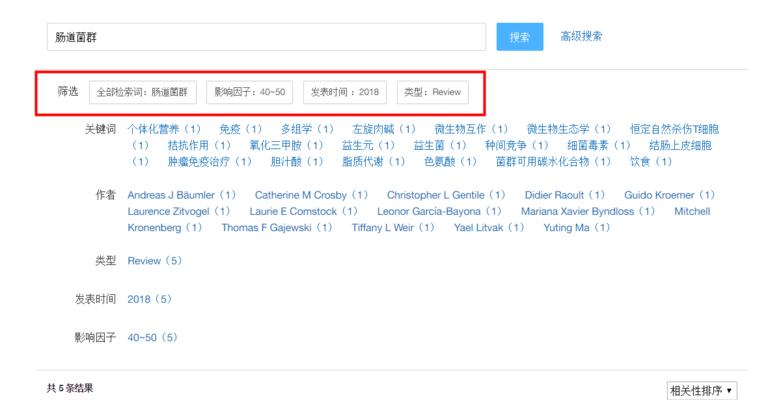Filter by keyword 多组学
This screenshot has height=400, width=768.
tap(307, 129)
